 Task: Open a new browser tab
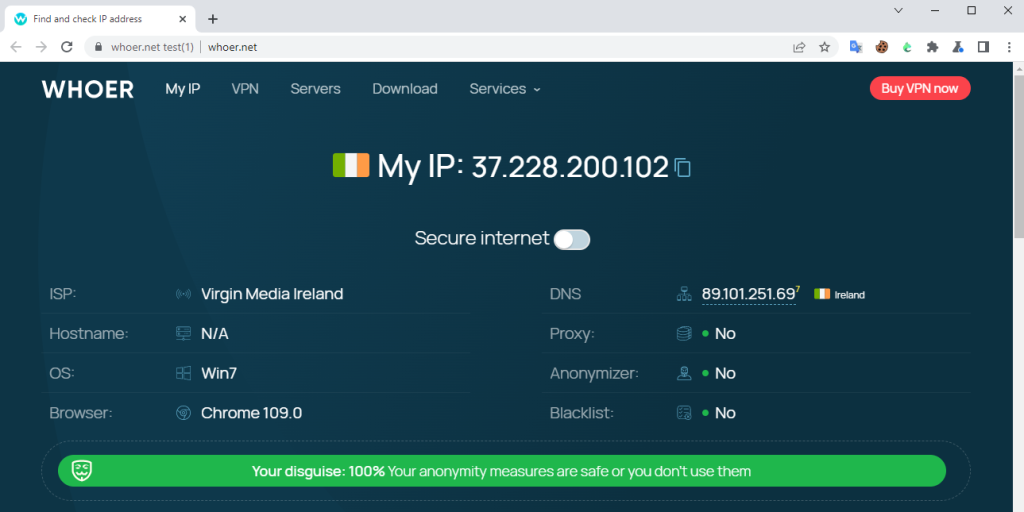(x=212, y=19)
